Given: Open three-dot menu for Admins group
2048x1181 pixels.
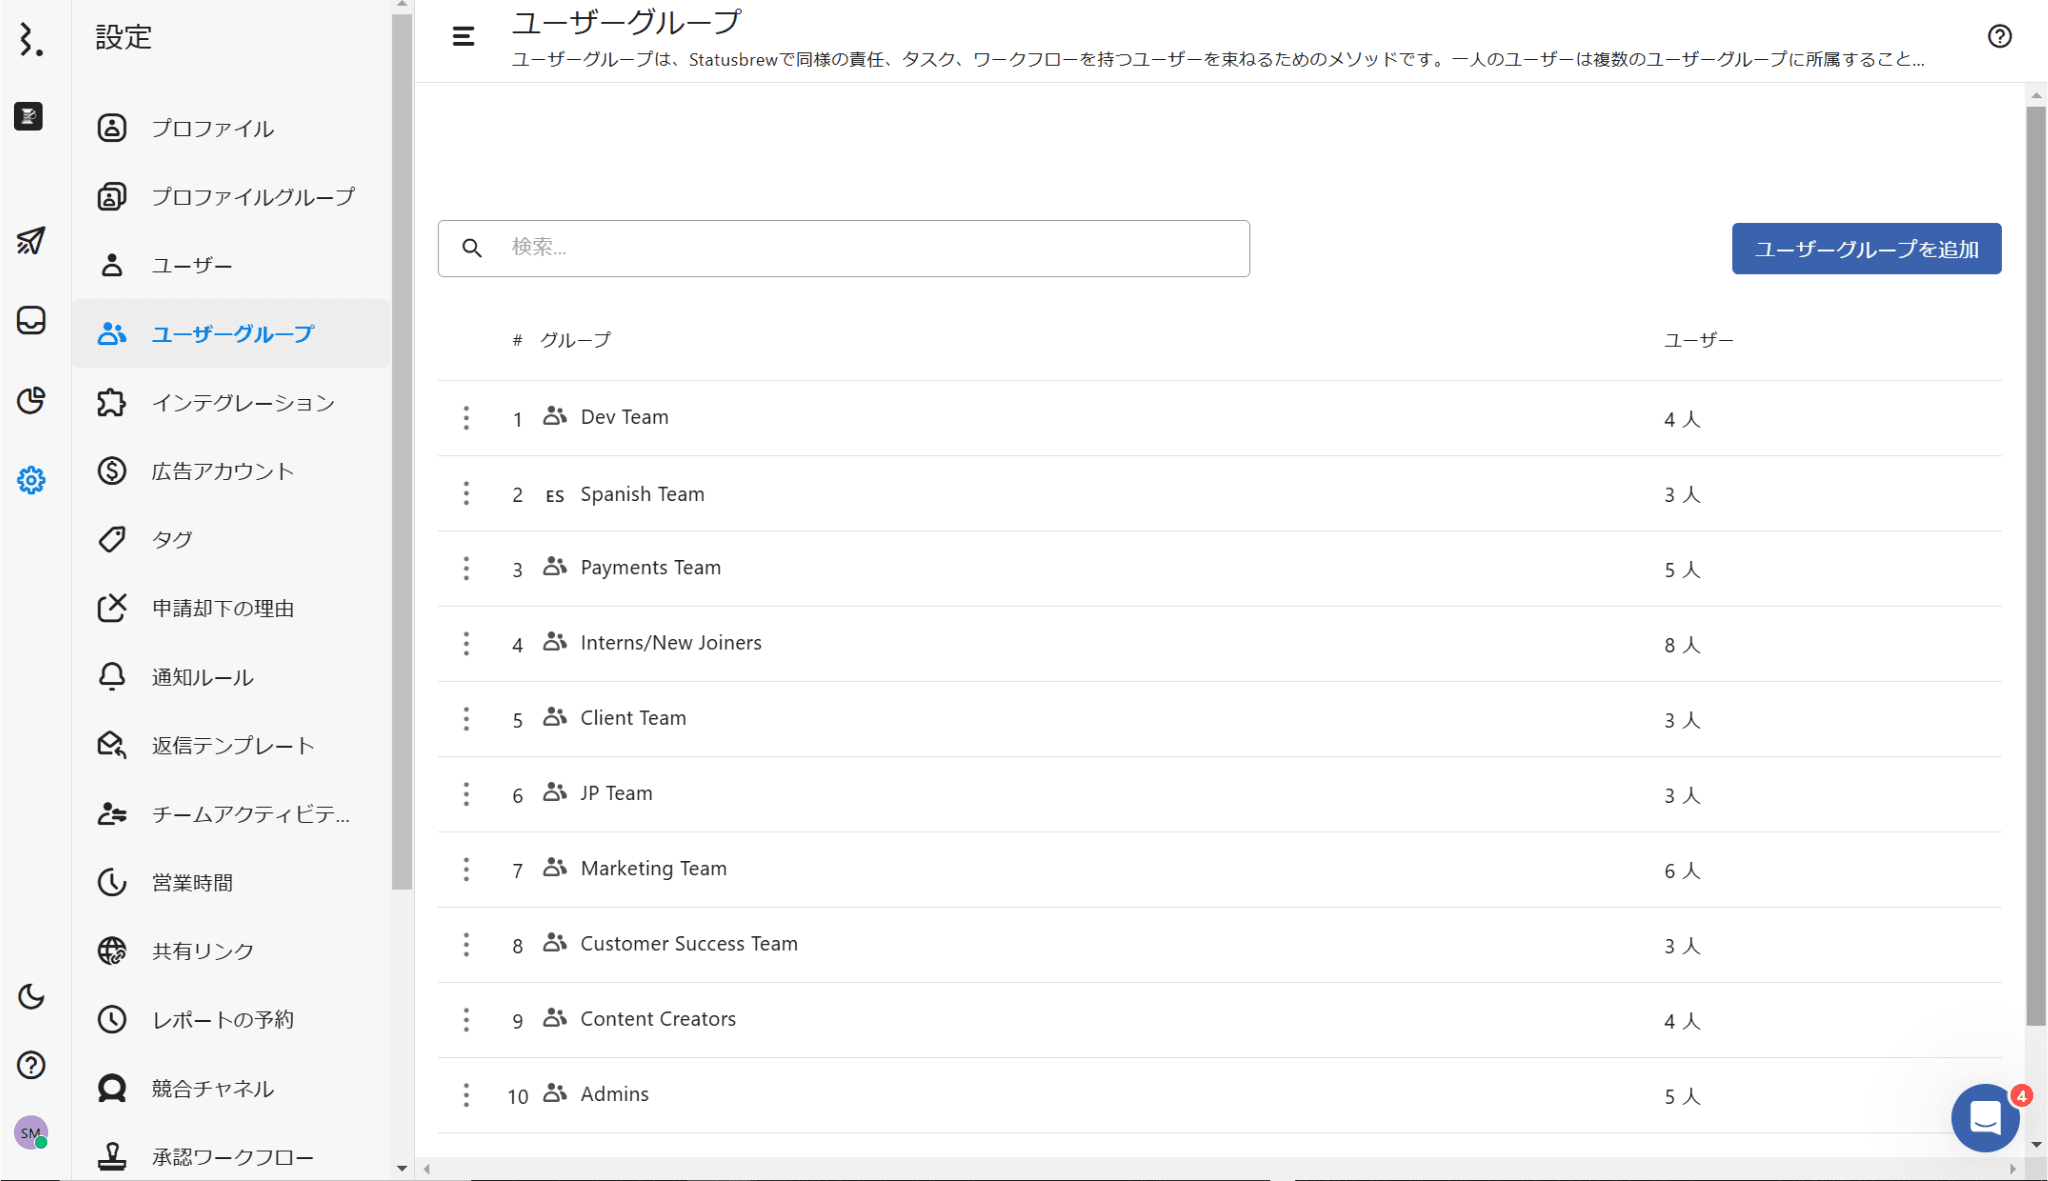Looking at the screenshot, I should coord(466,1095).
